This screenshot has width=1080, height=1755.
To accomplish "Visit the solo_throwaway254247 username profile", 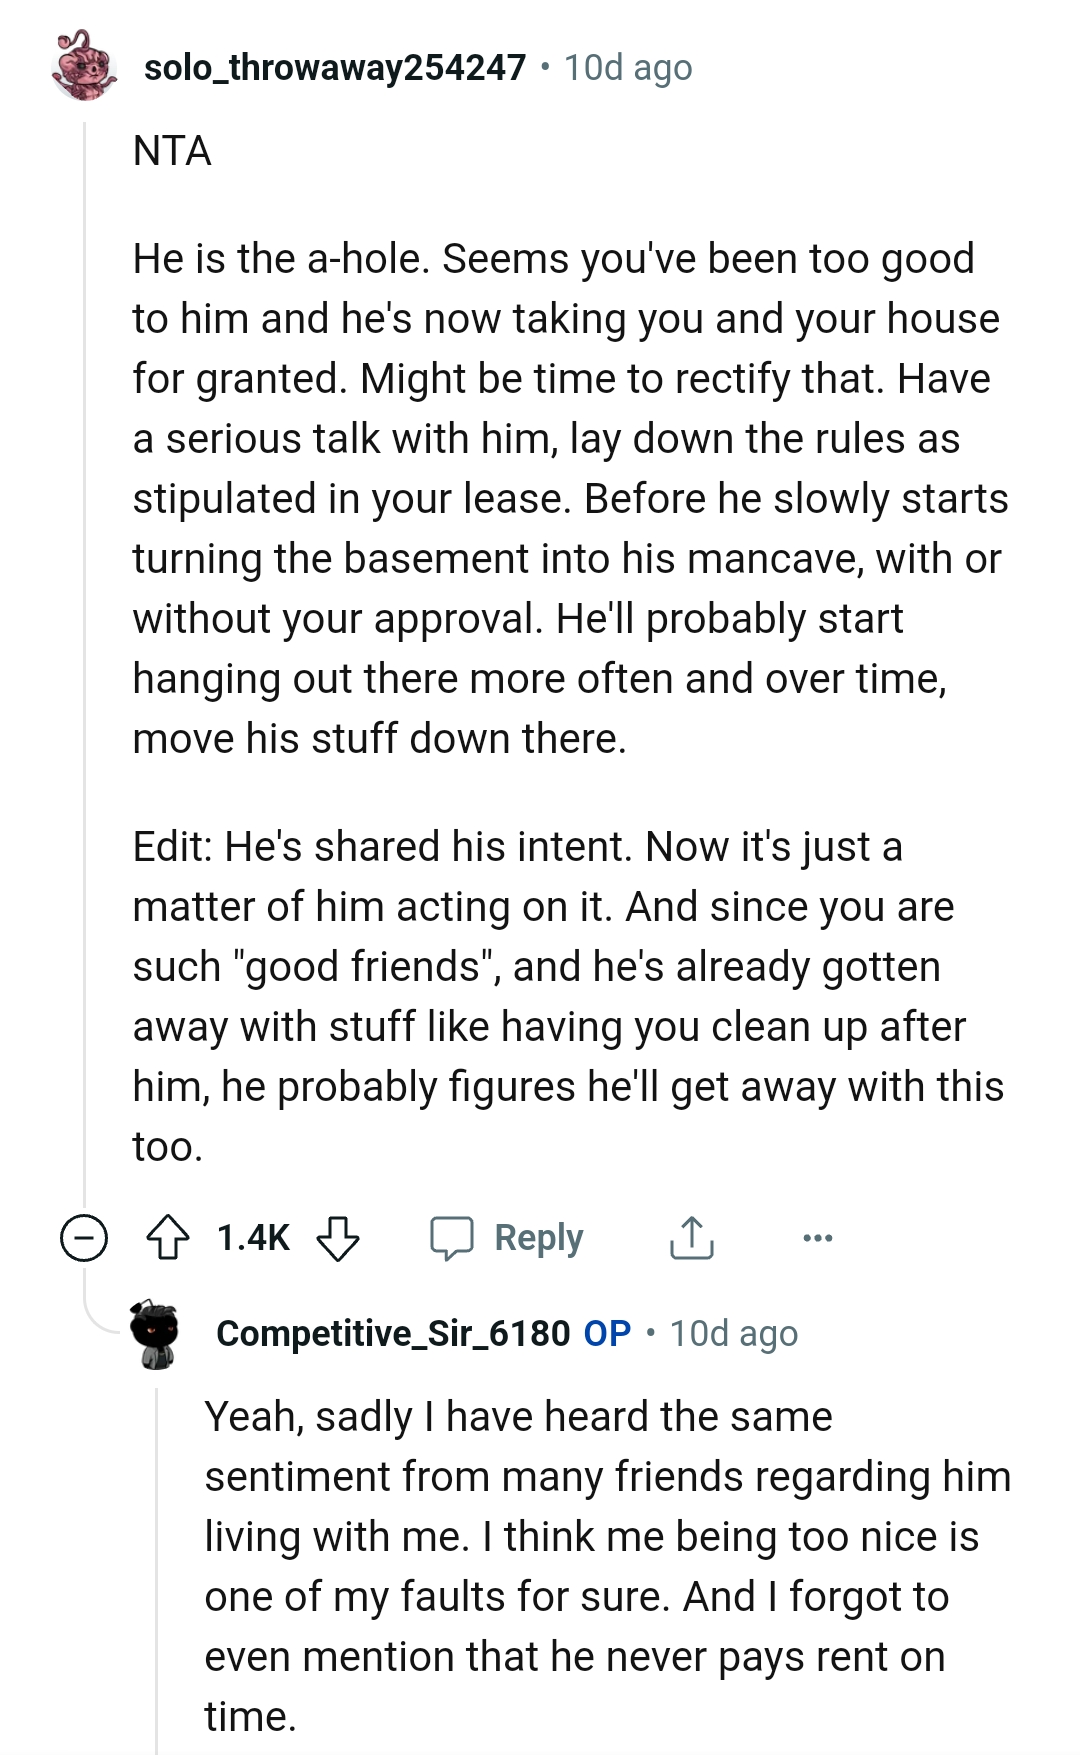I will pyautogui.click(x=334, y=68).
